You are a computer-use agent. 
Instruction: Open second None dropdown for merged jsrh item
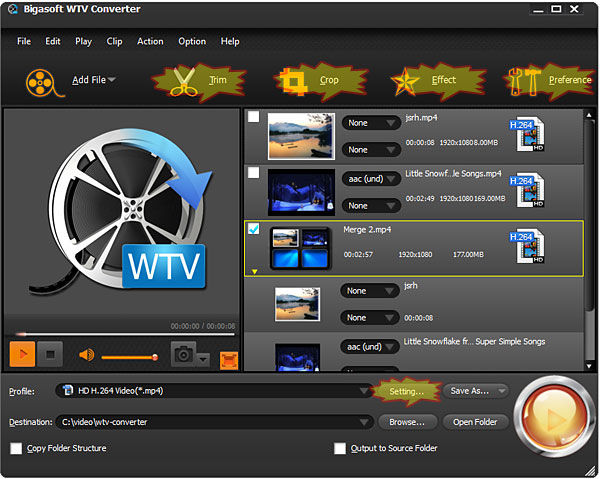tap(369, 318)
